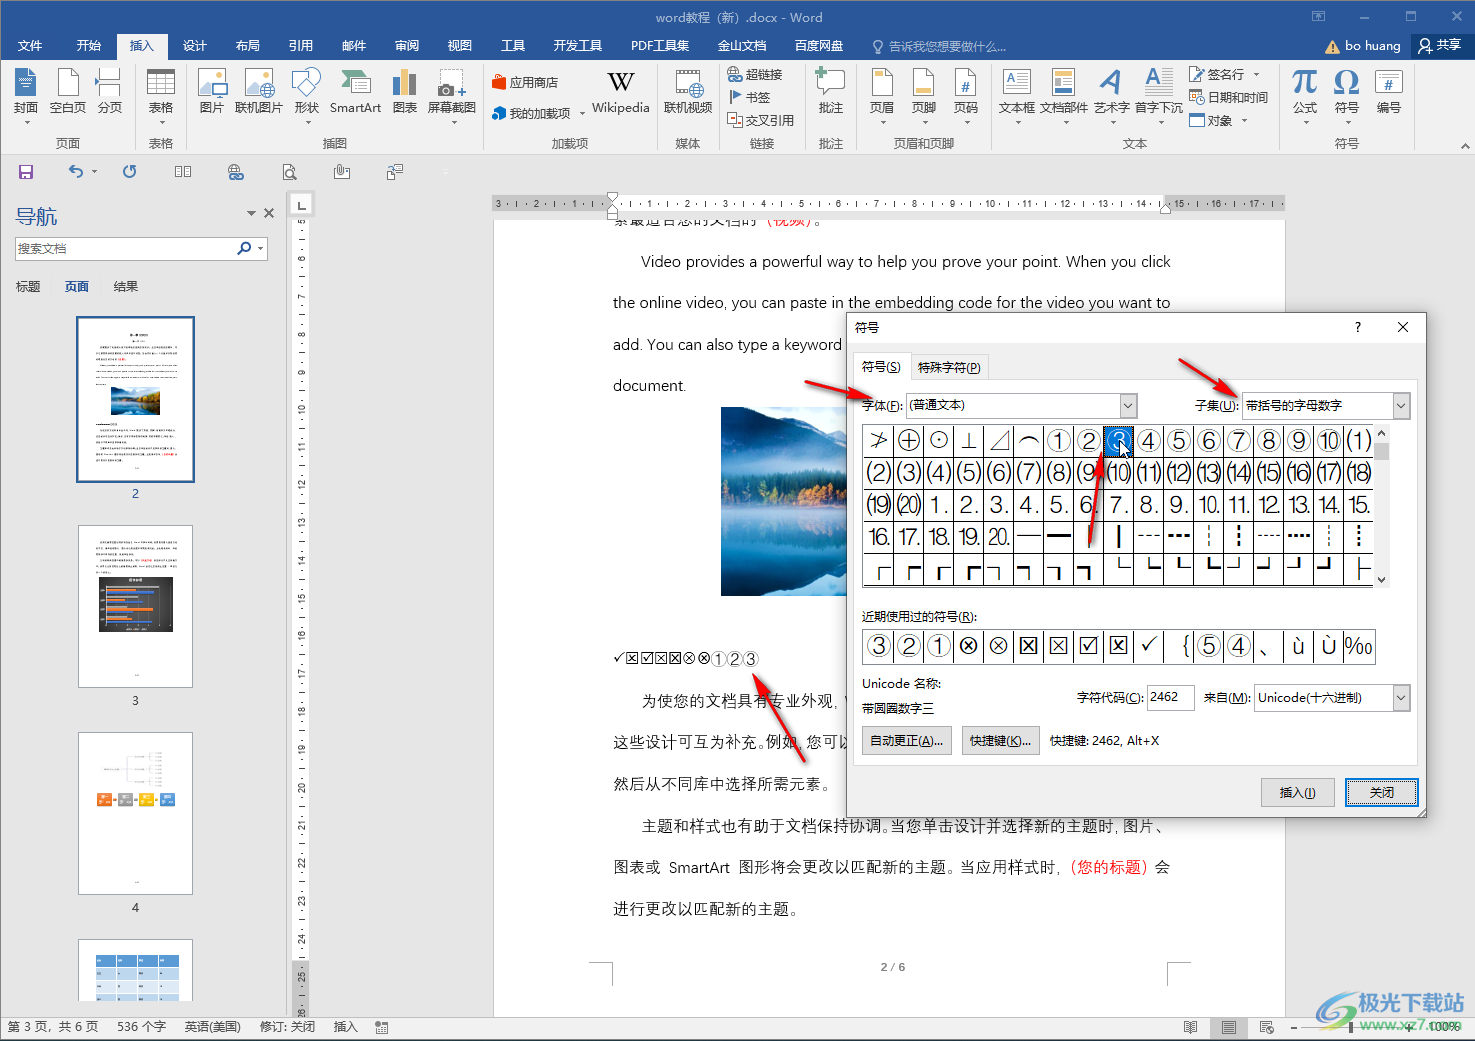Screen dimensions: 1475x1041
Task: Click the 共享 share button
Action: pyautogui.click(x=1440, y=46)
